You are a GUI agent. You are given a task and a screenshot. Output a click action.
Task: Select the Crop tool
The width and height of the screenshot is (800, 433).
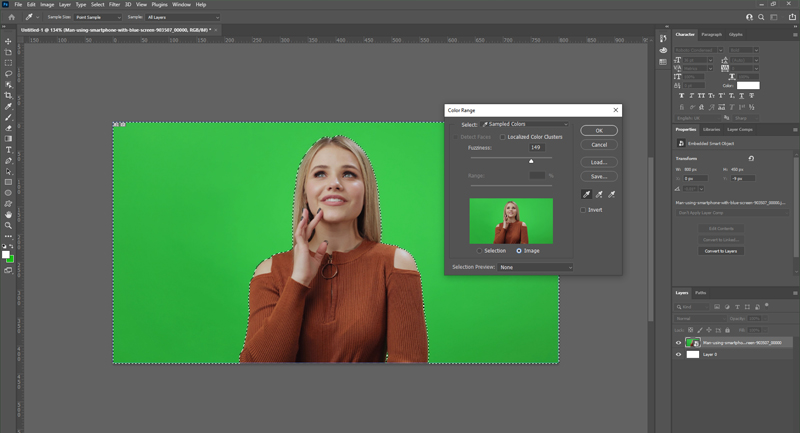pos(8,95)
